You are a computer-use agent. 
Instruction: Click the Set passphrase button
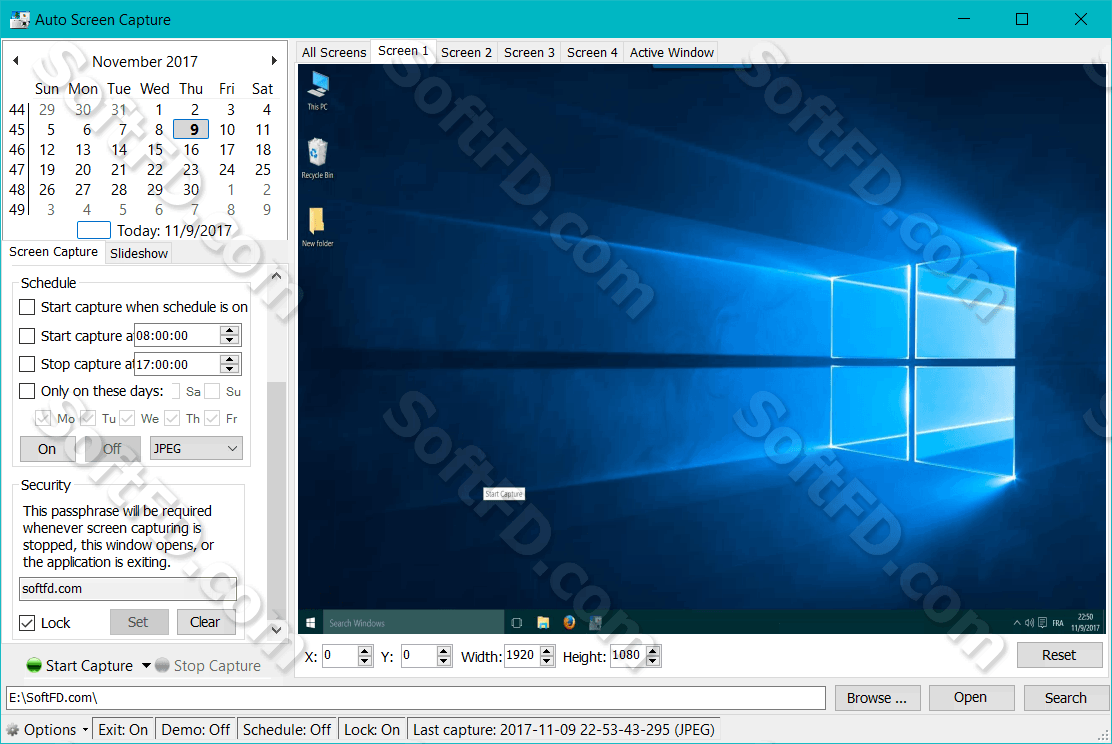[x=138, y=622]
